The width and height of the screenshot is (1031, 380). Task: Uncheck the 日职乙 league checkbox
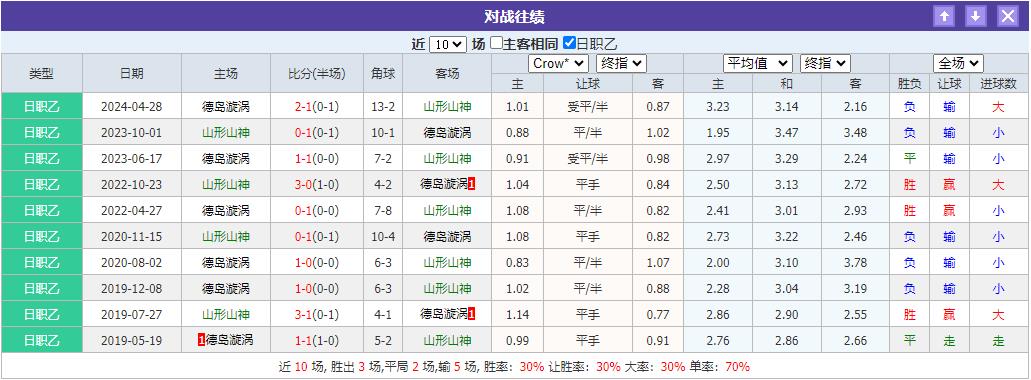tap(569, 43)
